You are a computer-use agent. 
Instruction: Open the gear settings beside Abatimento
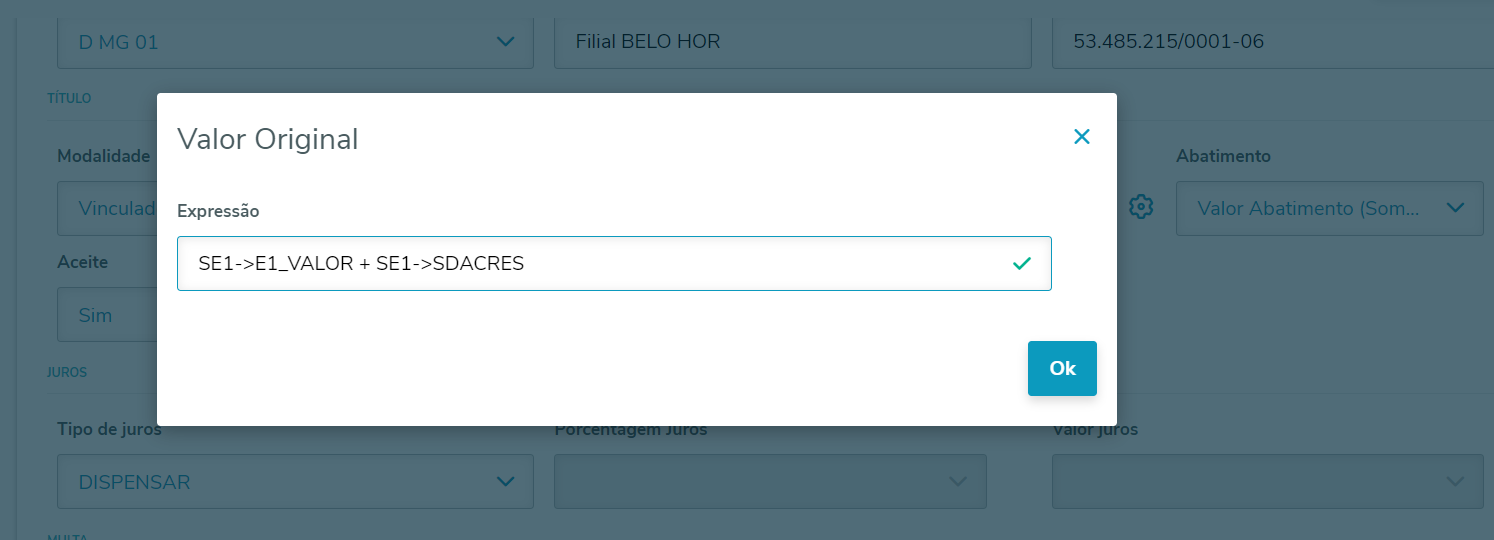[x=1141, y=207]
